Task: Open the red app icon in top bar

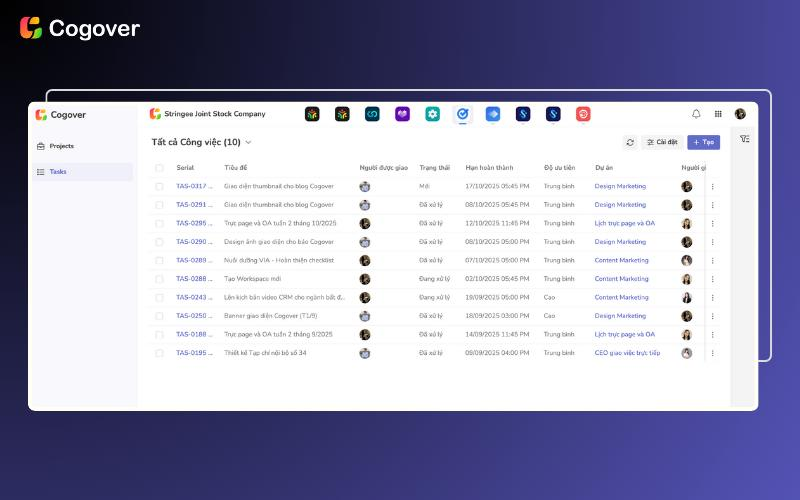Action: 583,114
